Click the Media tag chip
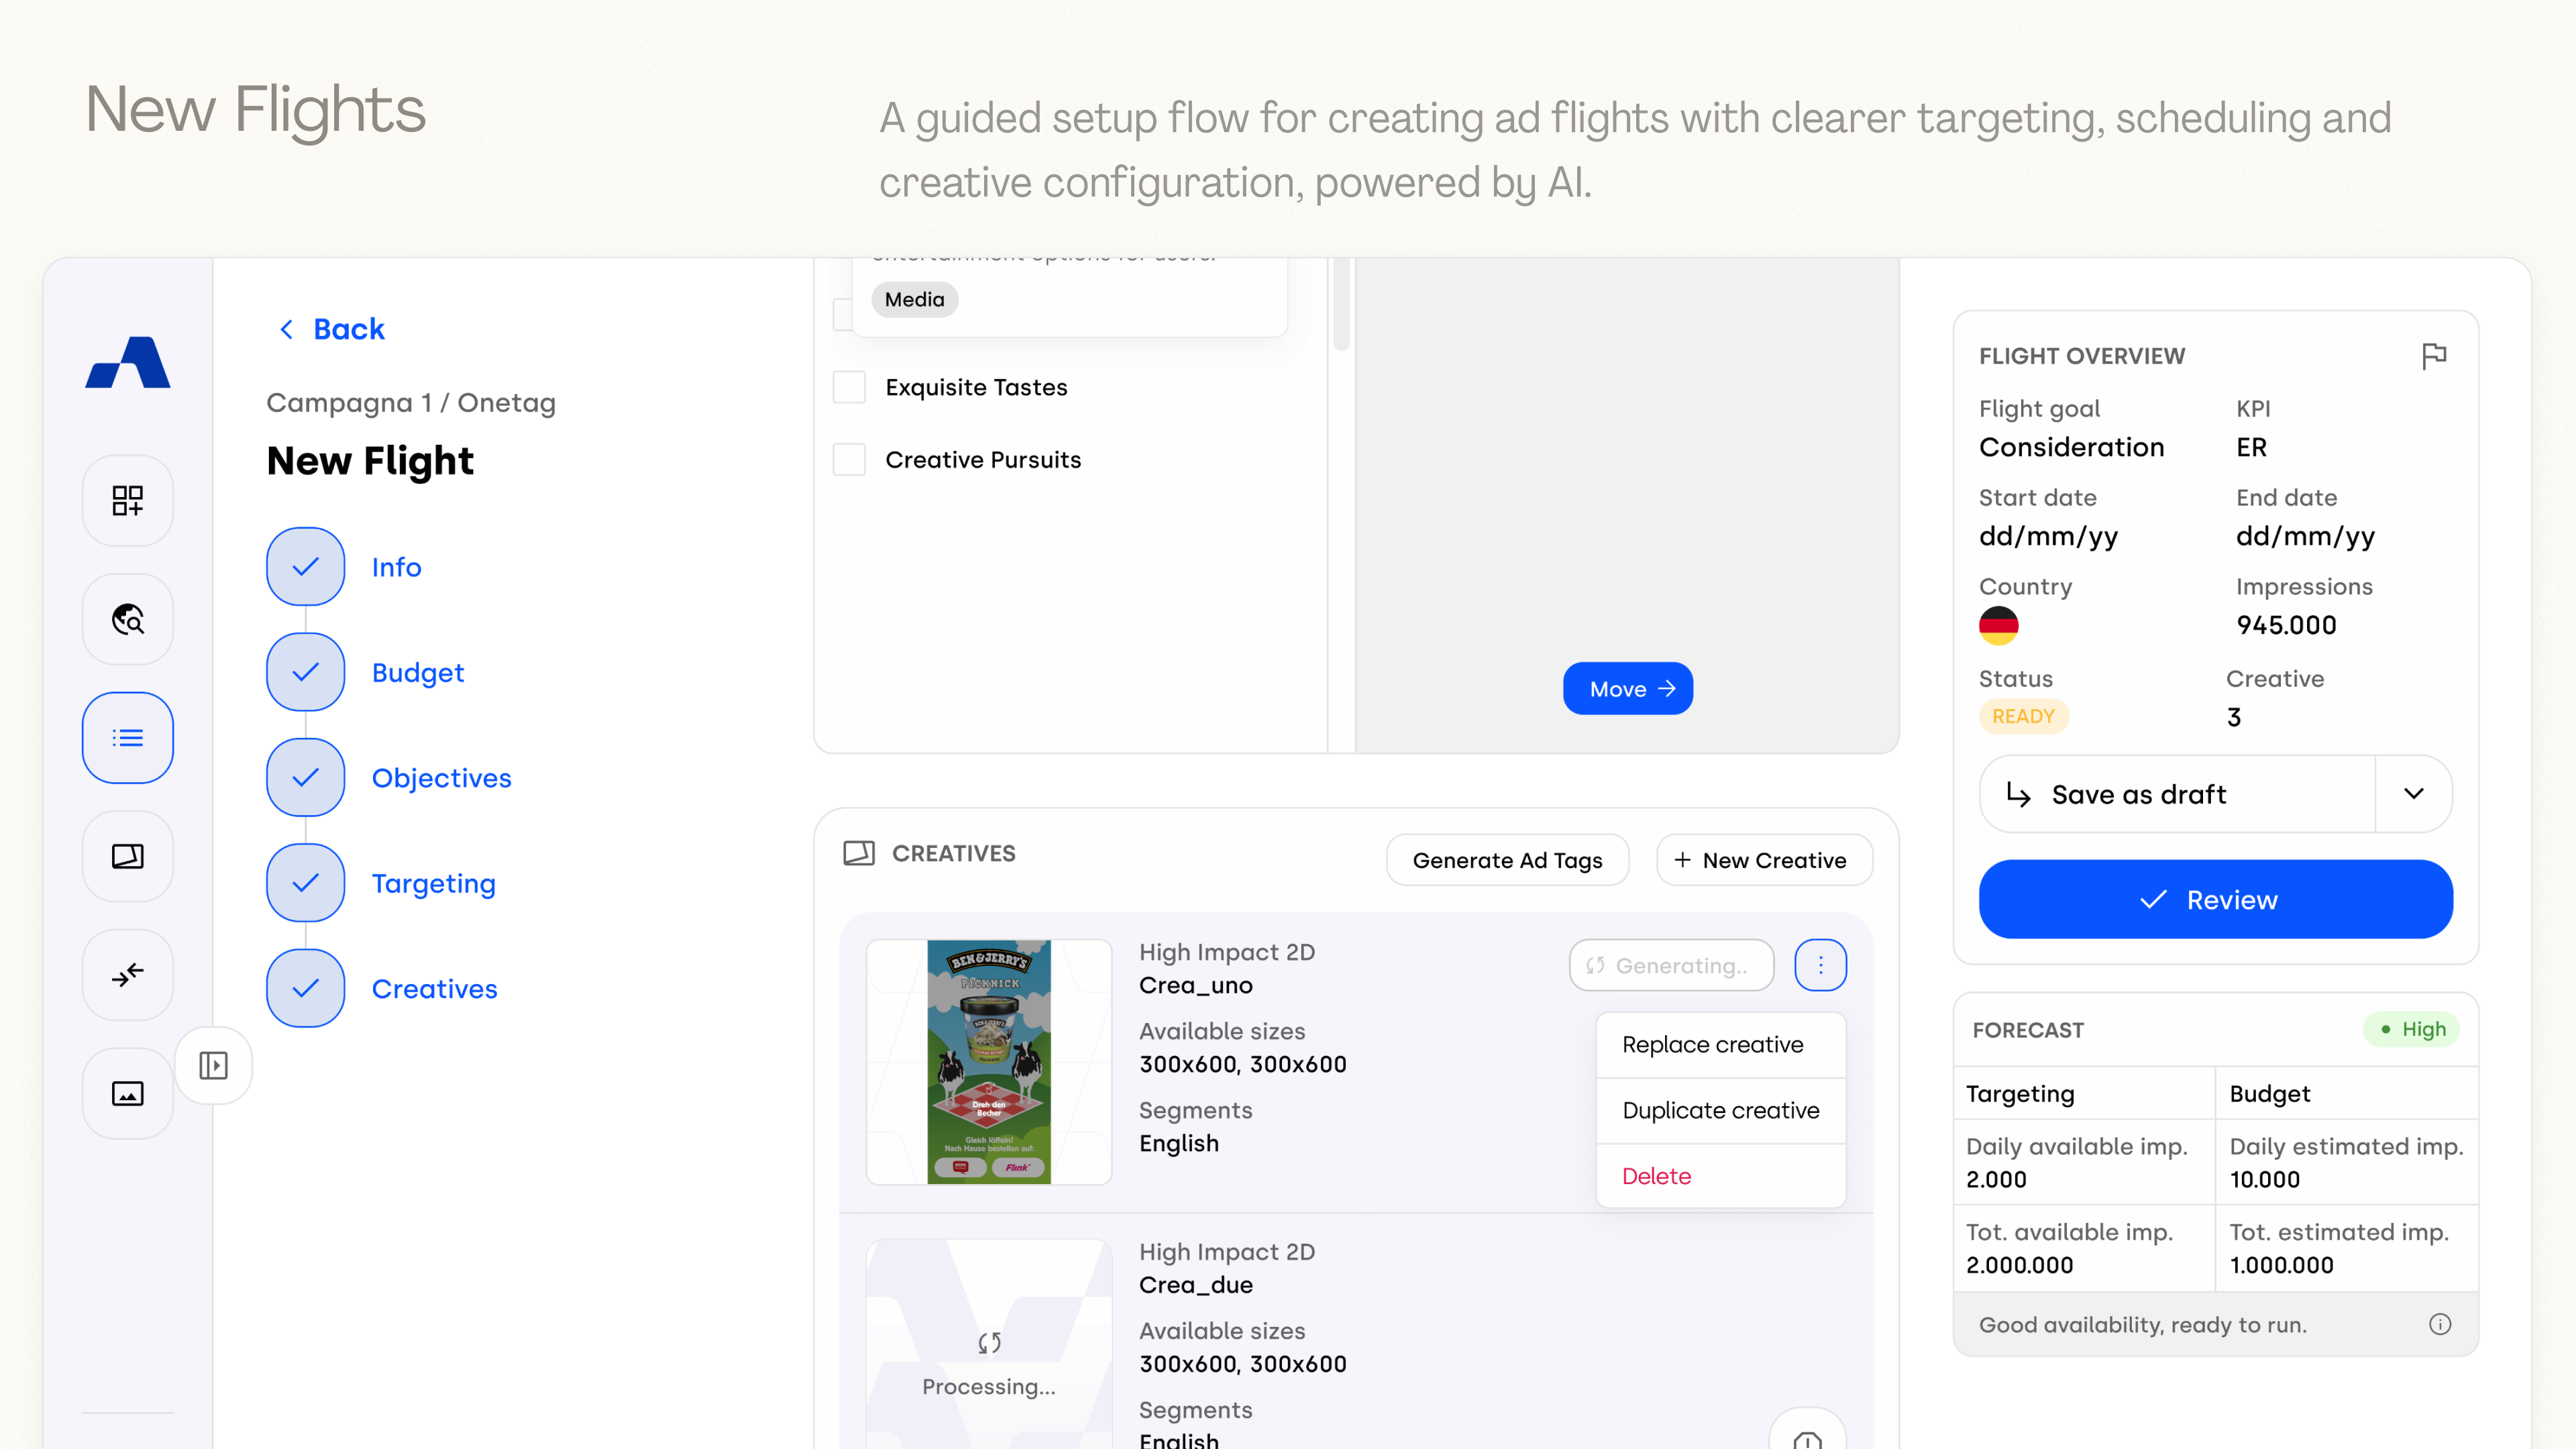Viewport: 2576px width, 1449px height. pos(915,299)
